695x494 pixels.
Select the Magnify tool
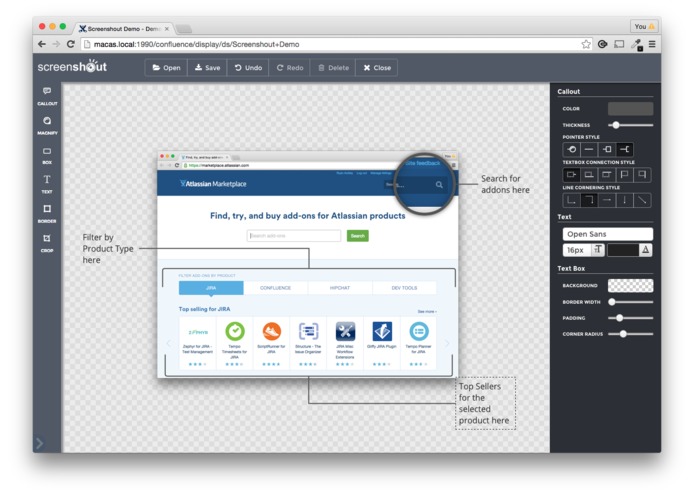47,125
